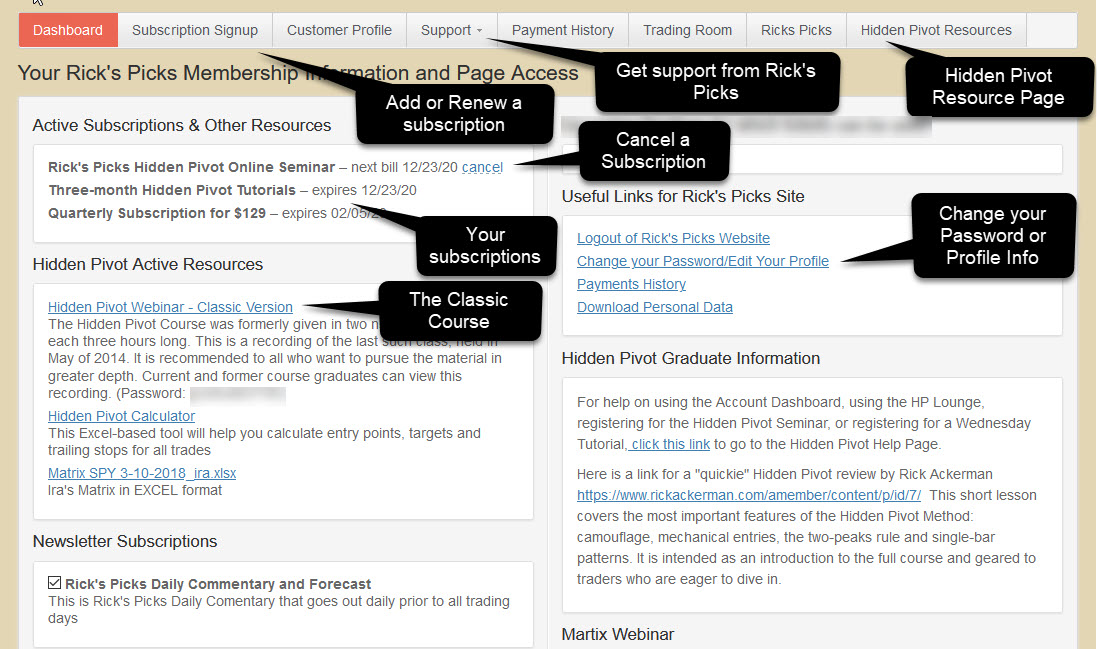This screenshot has height=649, width=1097.
Task: Open the Trading Room tab
Action: [688, 30]
